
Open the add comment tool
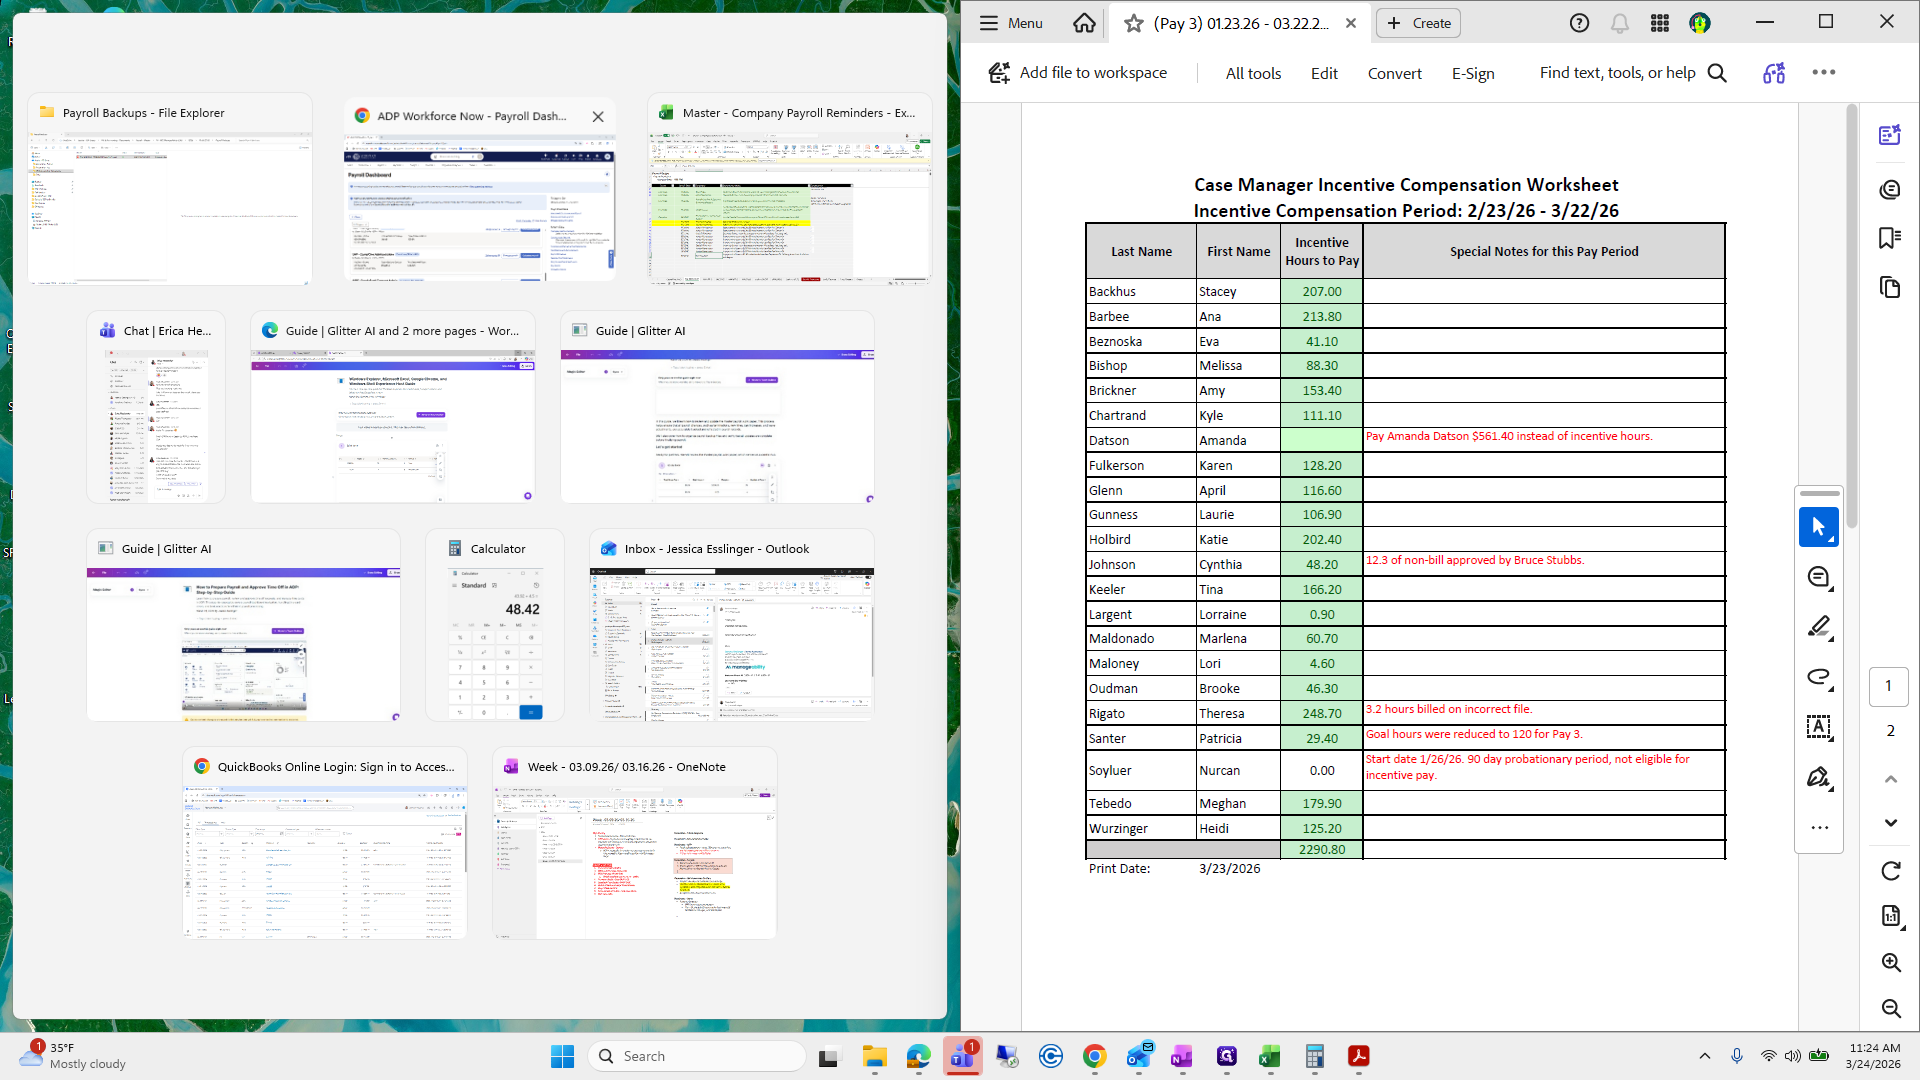pyautogui.click(x=1818, y=578)
